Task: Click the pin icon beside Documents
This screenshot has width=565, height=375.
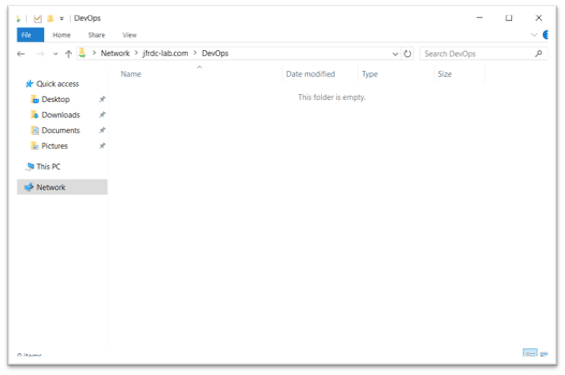Action: (102, 130)
